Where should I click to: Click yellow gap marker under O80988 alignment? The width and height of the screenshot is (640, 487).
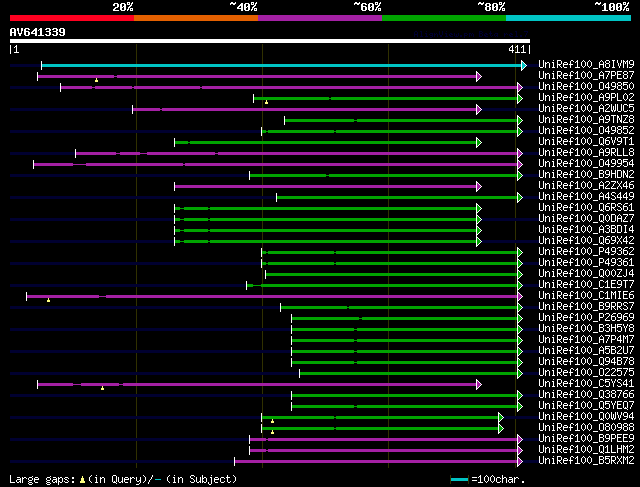click(x=273, y=432)
